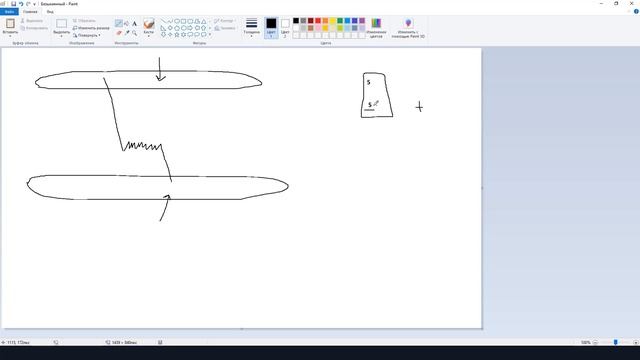The height and width of the screenshot is (360, 640).
Task: Click the Redo arrow in the title bar
Action: (x=28, y=4)
